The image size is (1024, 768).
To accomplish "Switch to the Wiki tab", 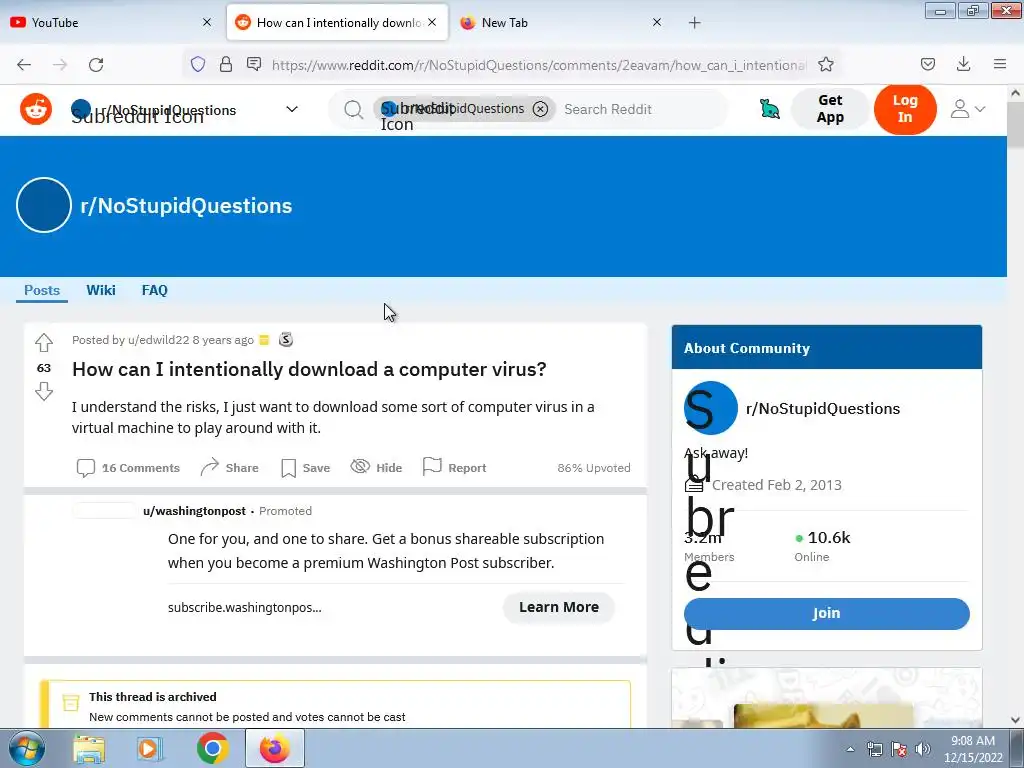I will click(101, 290).
